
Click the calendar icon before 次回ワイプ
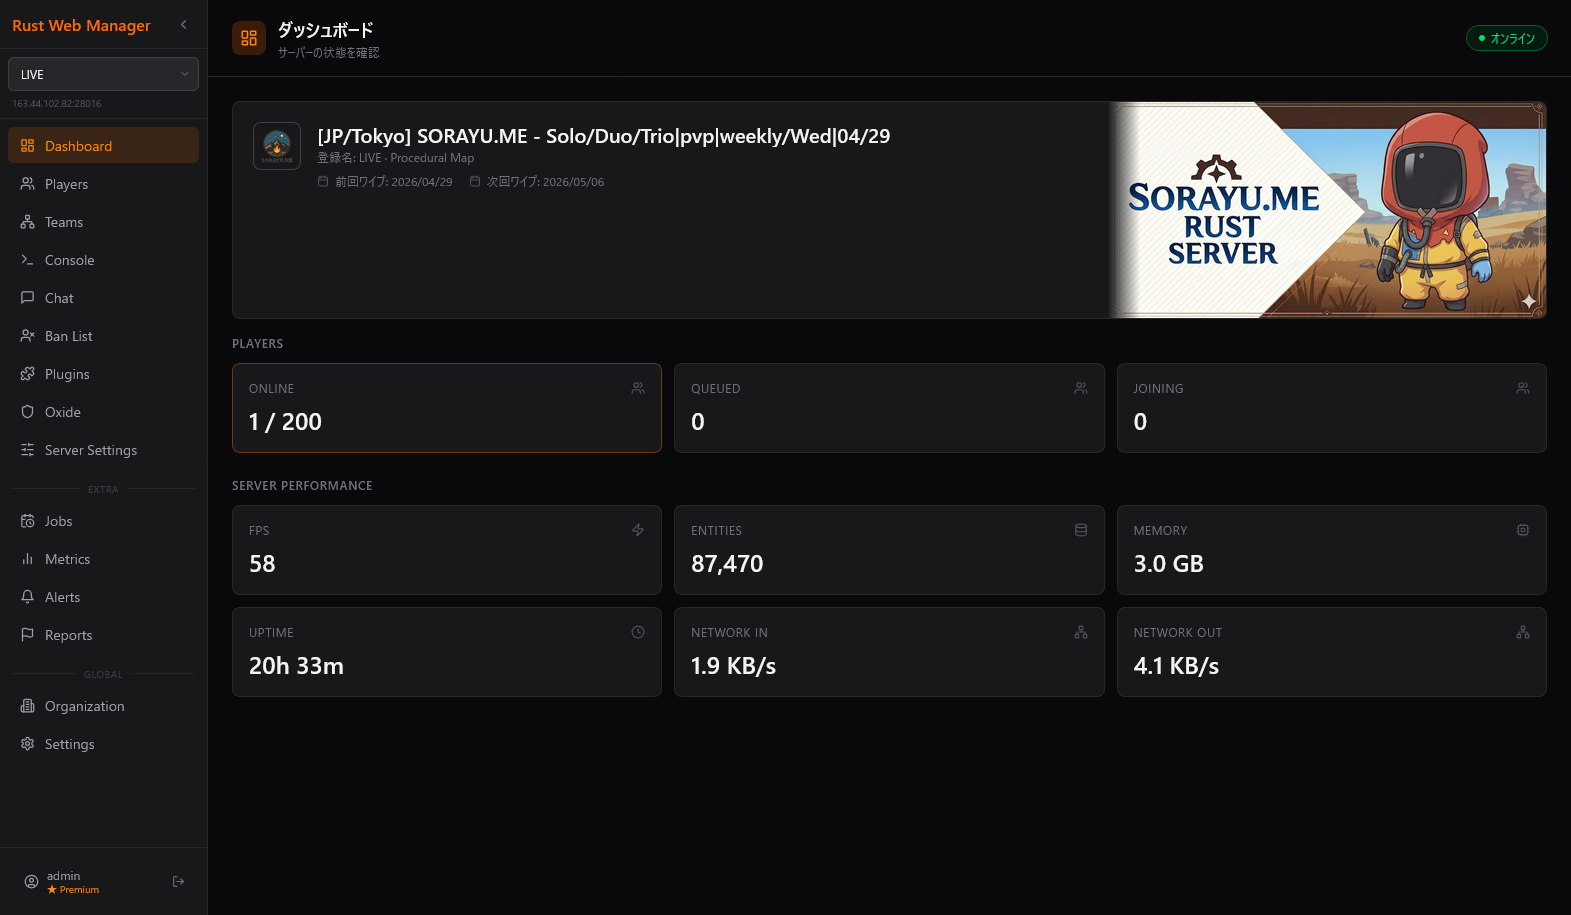475,181
